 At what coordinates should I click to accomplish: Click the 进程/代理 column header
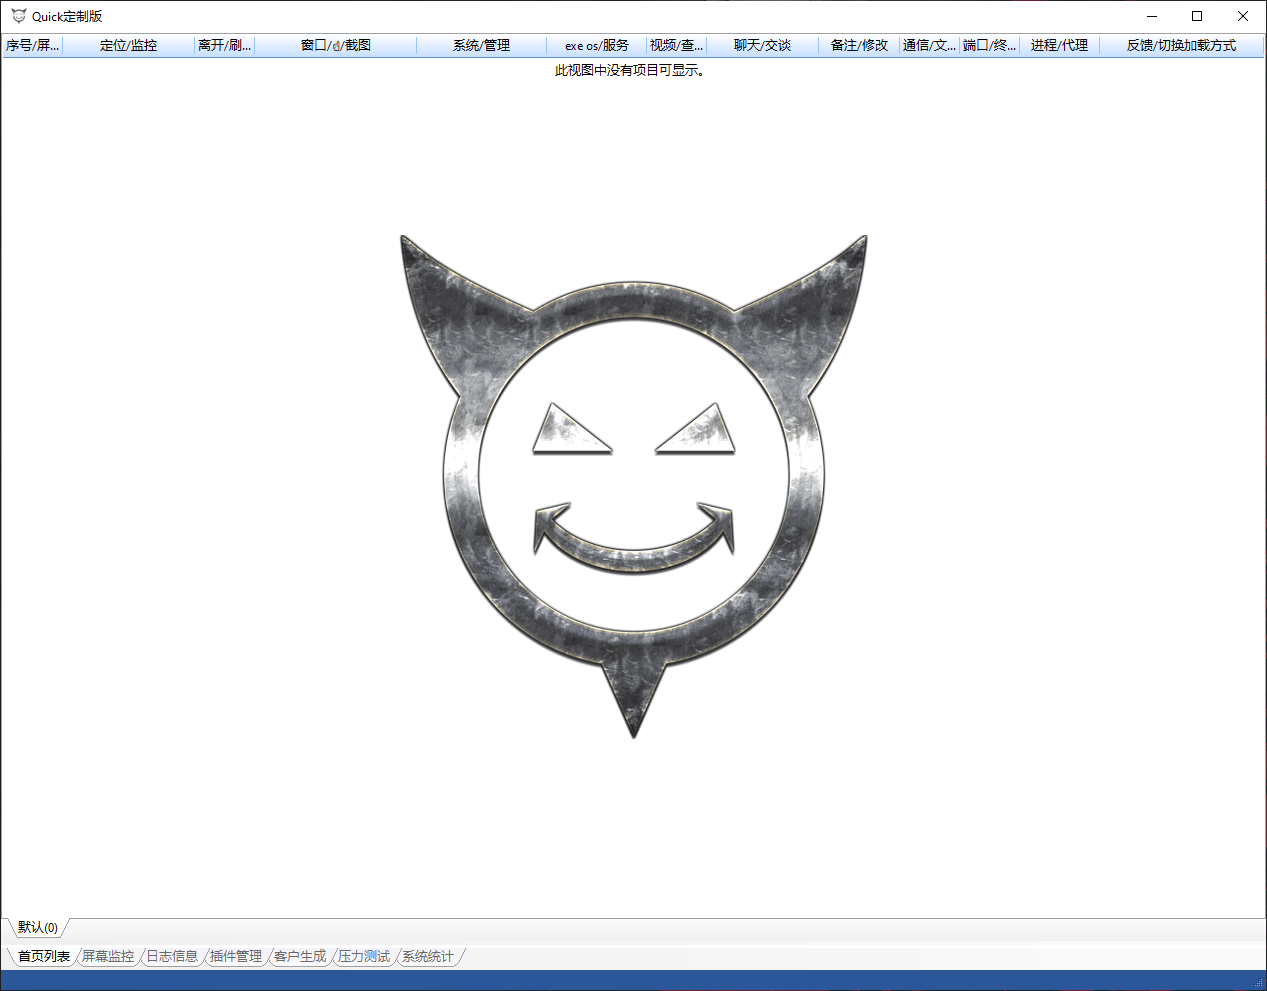(1059, 45)
